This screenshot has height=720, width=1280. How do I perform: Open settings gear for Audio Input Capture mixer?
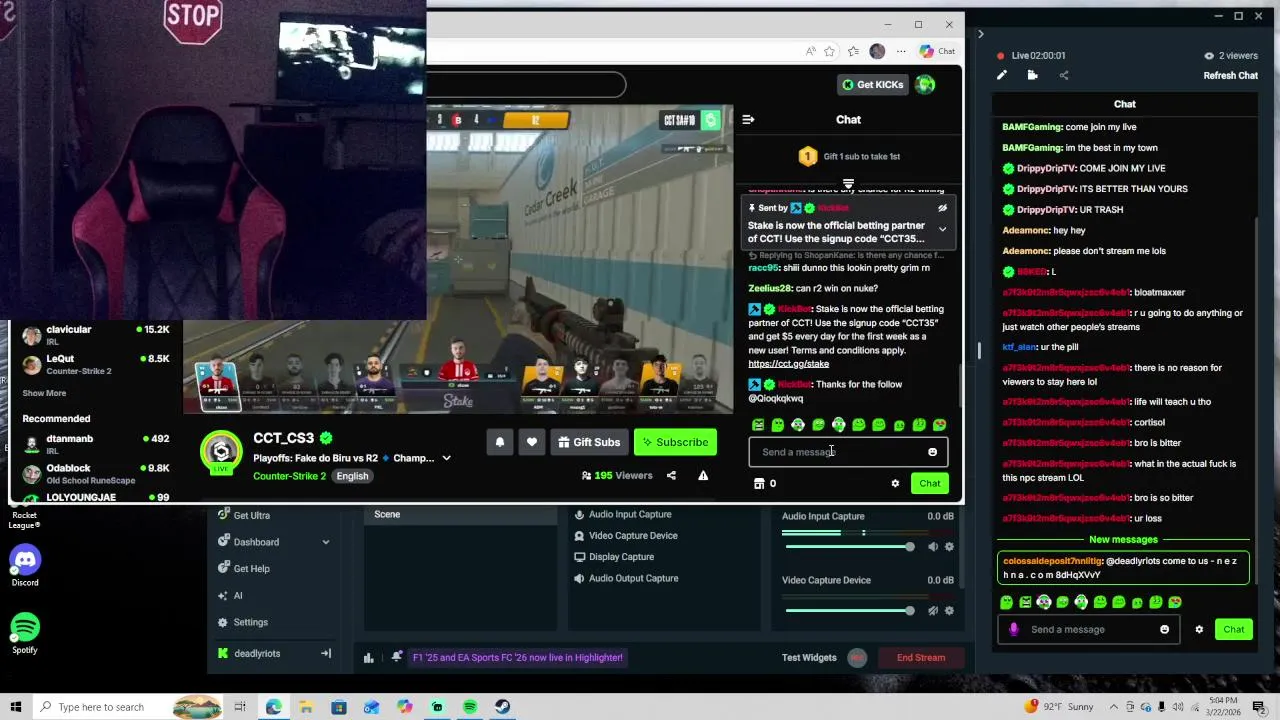[949, 547]
